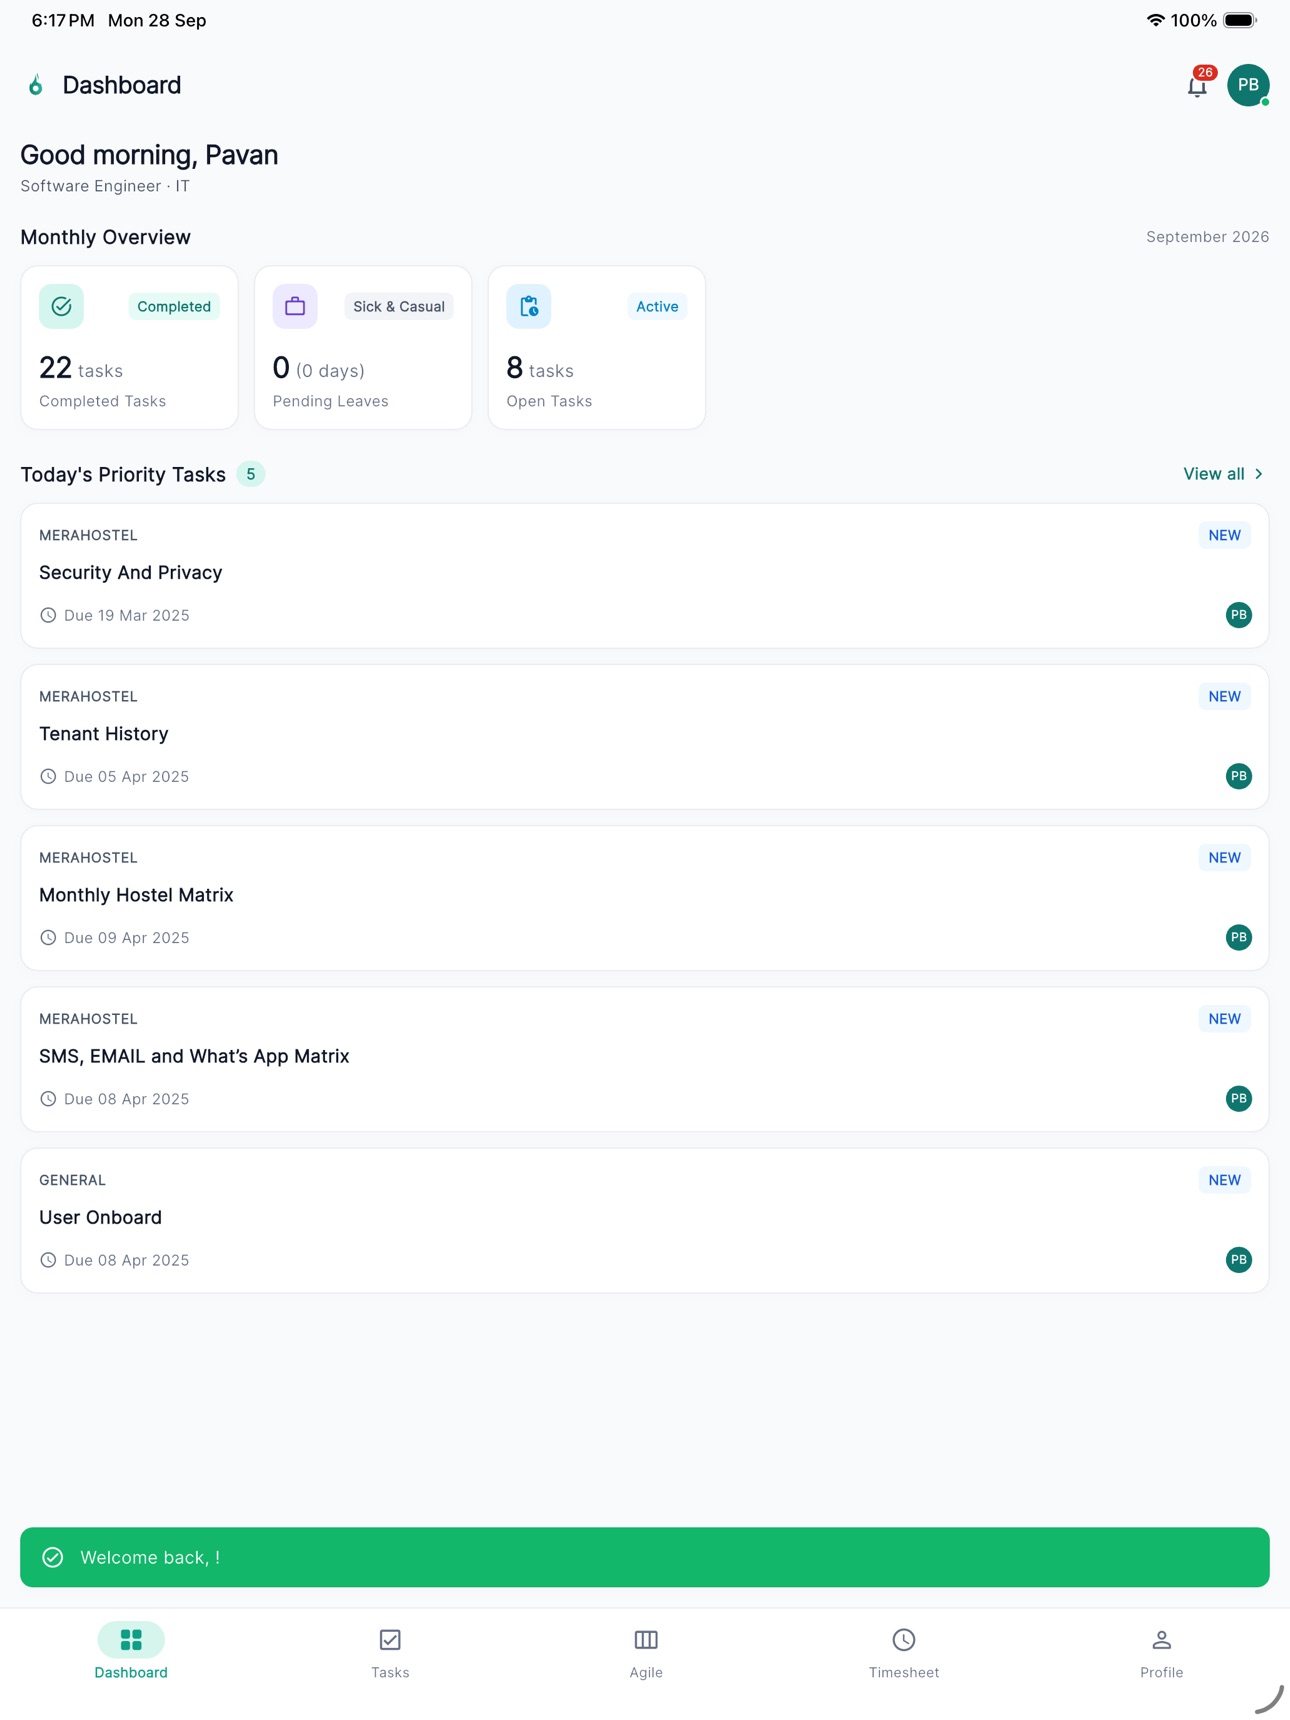1290x1720 pixels.
Task: Open the Security And Privacy task
Action: (x=645, y=576)
